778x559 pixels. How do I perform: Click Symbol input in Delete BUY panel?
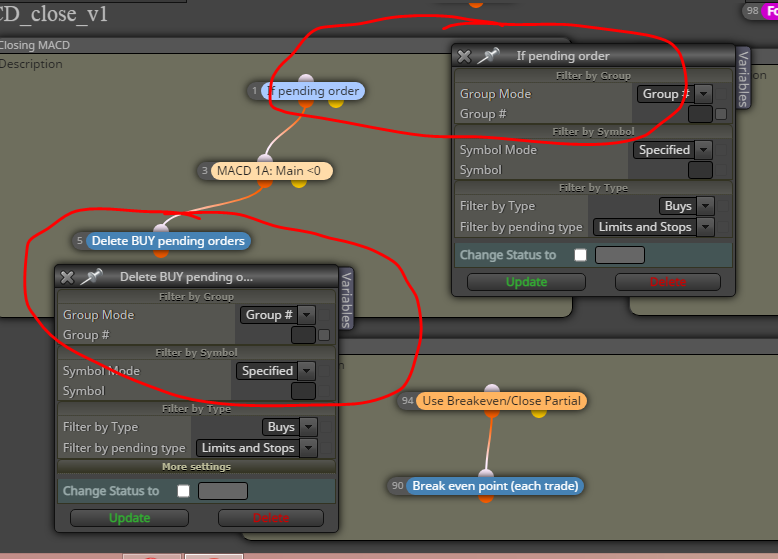pos(303,391)
